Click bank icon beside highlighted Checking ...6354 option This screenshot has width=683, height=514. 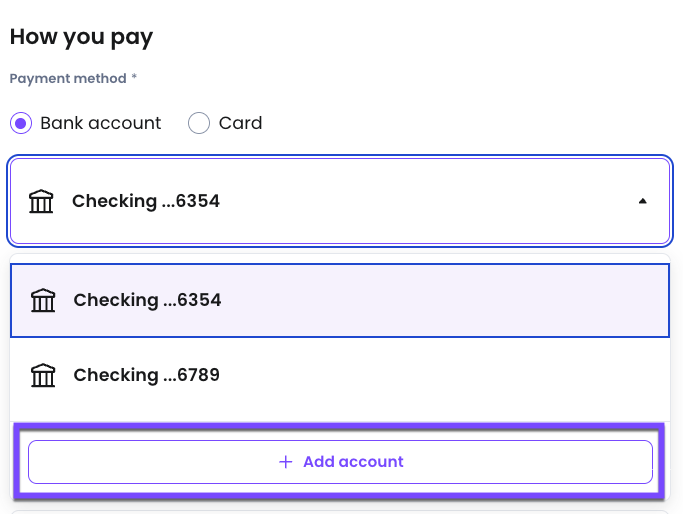[43, 300]
